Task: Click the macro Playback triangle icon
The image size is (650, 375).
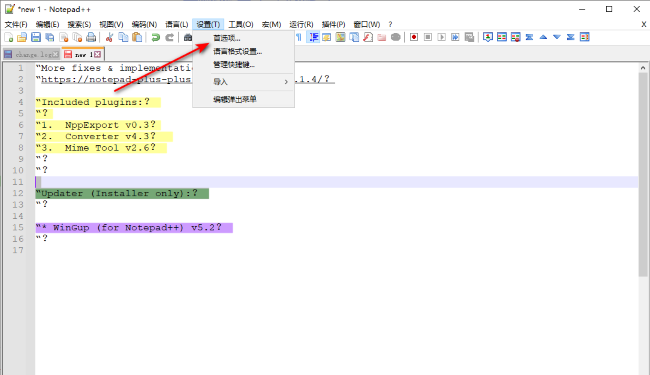Action: point(441,37)
